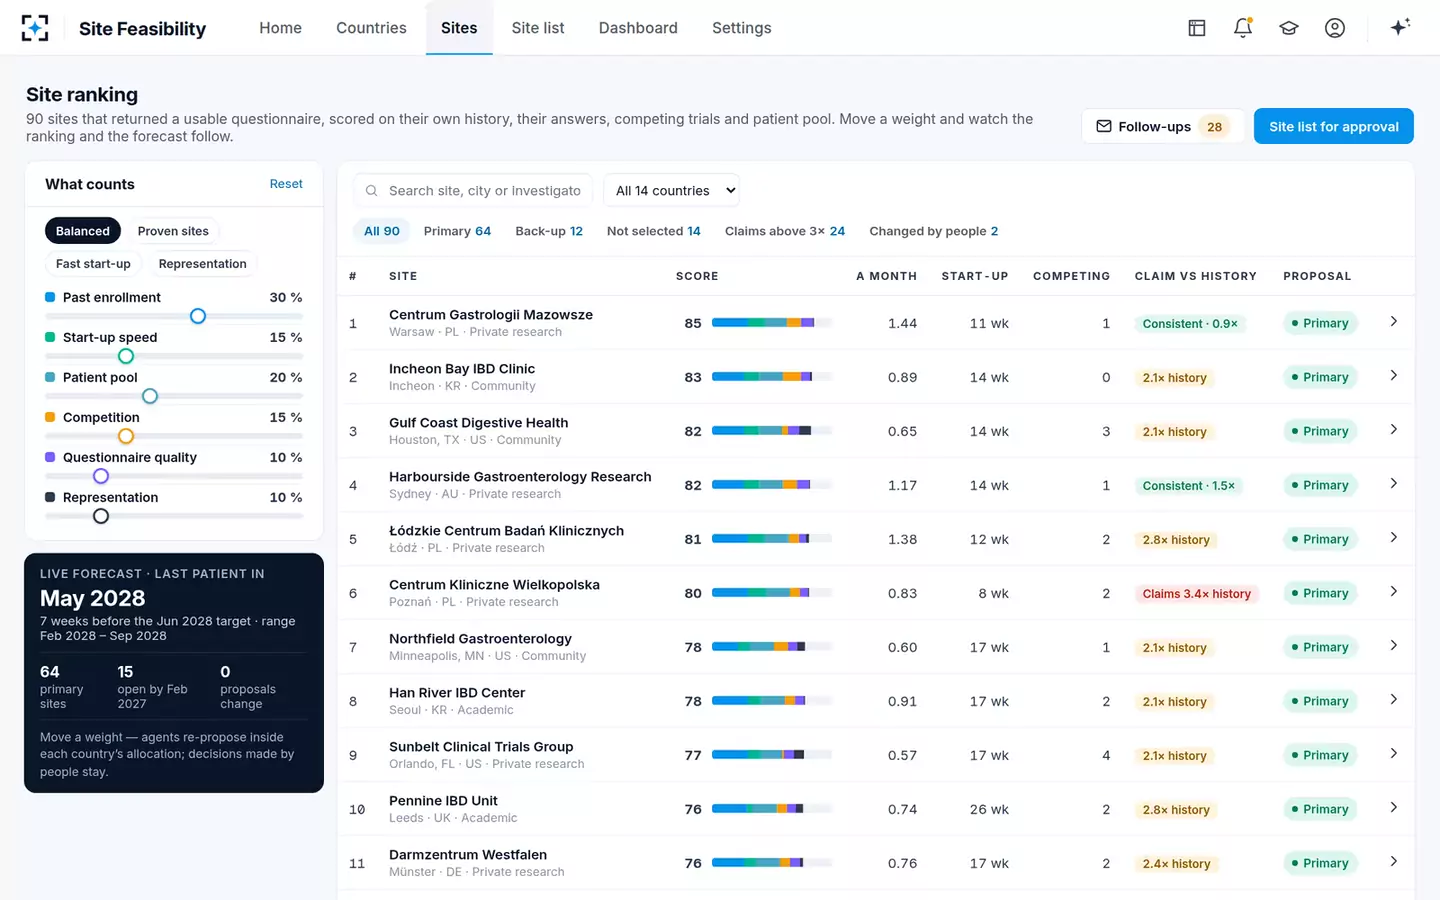1440x900 pixels.
Task: Expand Gulf Coast Digestive Health row chevron
Action: [x=1393, y=430]
